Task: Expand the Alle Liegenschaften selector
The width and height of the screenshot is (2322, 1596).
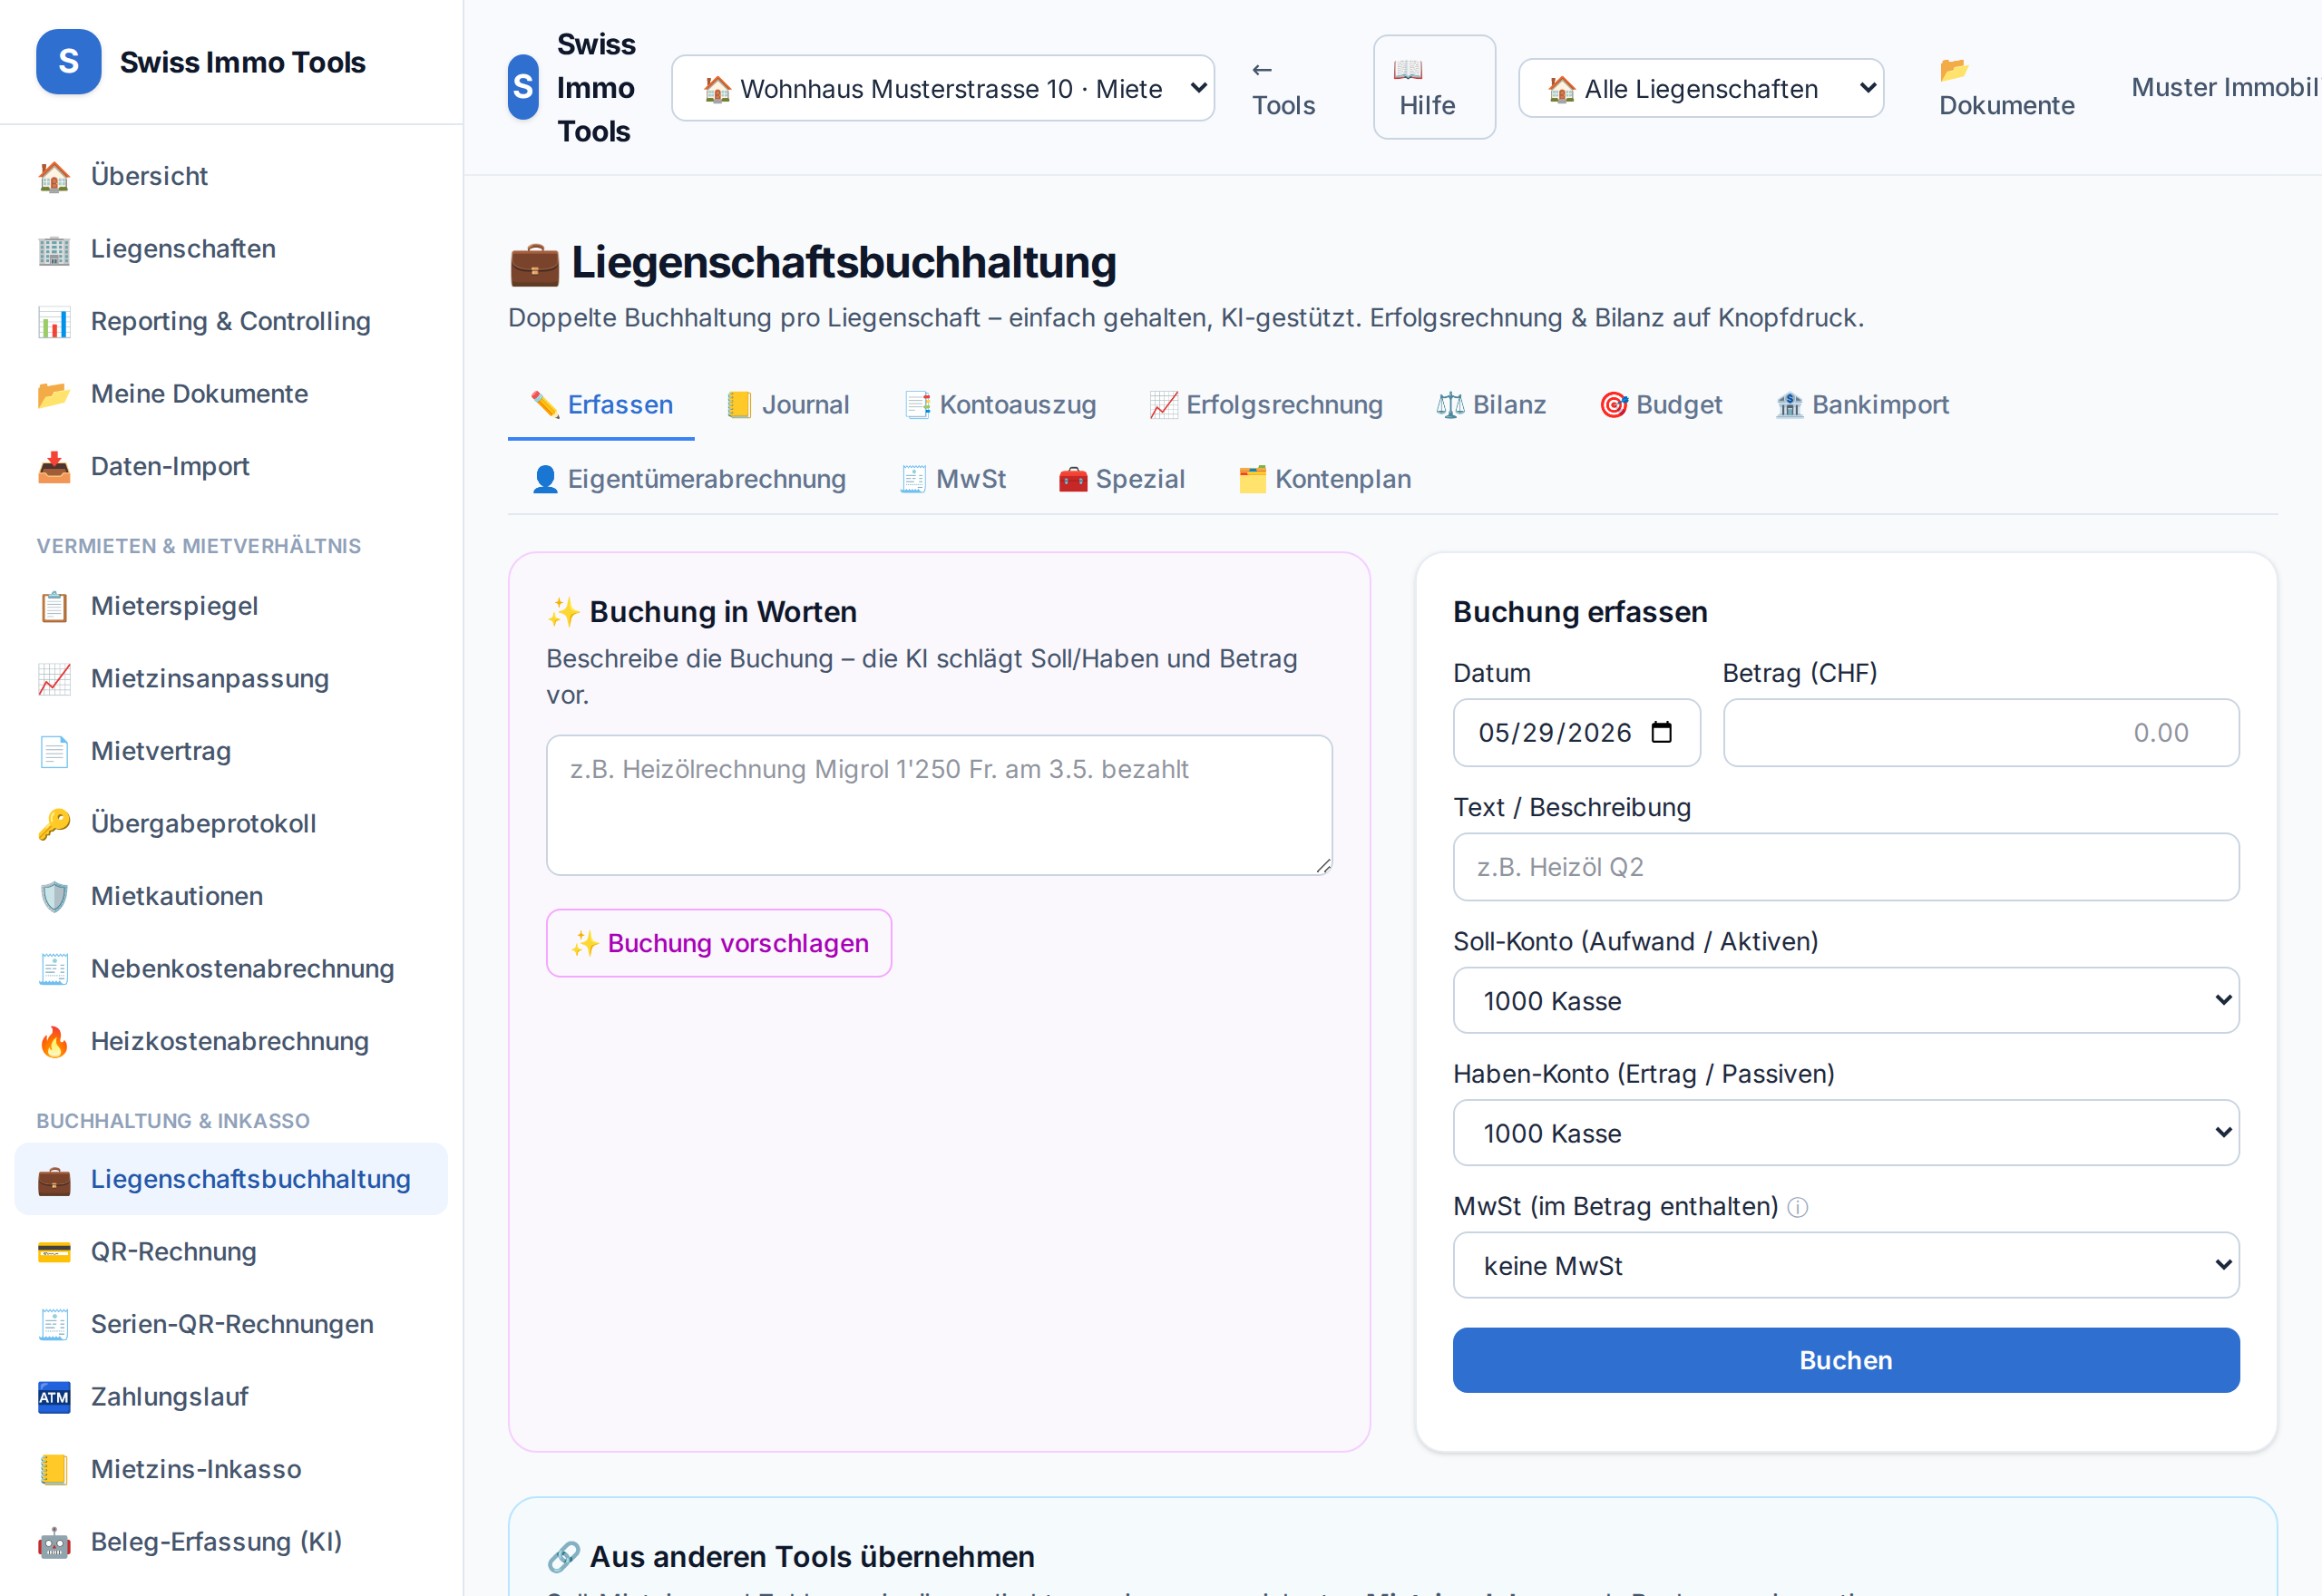Action: [1701, 88]
